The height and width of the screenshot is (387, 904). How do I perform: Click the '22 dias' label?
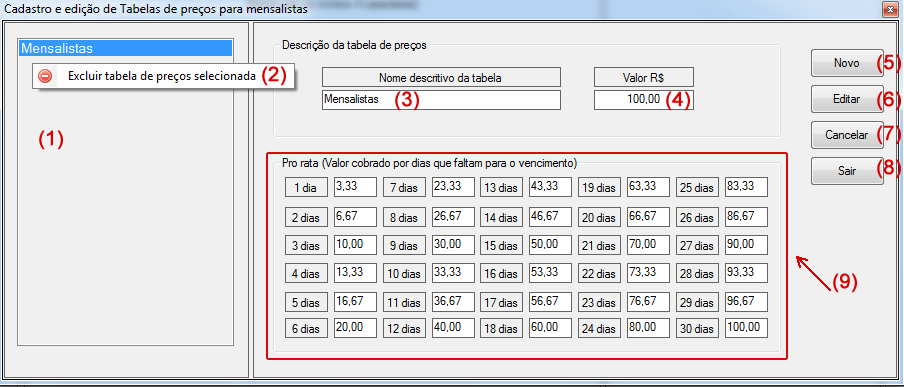click(x=600, y=274)
